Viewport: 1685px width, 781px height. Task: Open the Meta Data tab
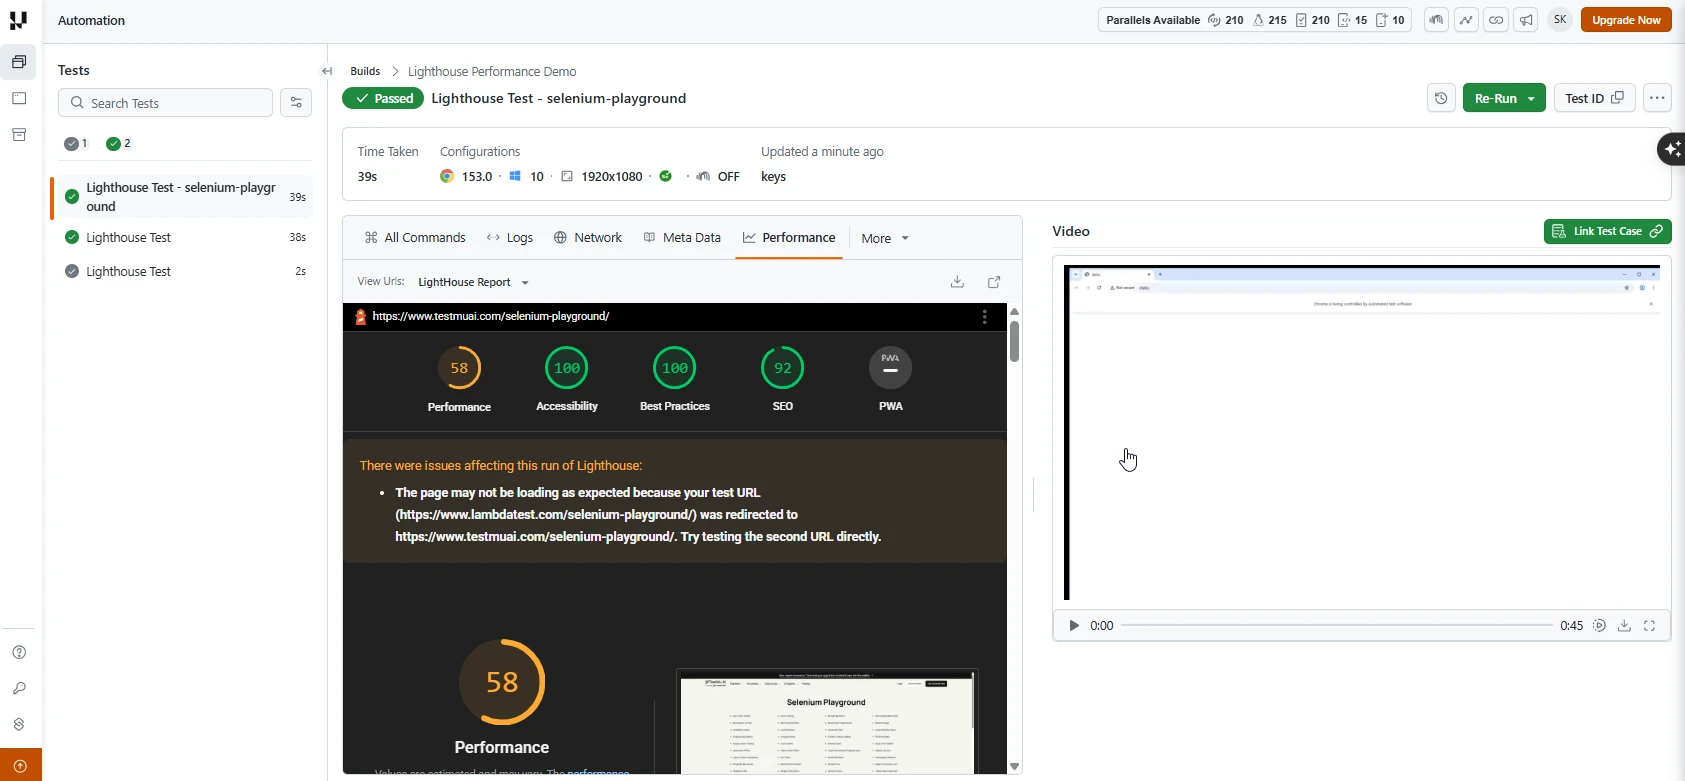682,237
